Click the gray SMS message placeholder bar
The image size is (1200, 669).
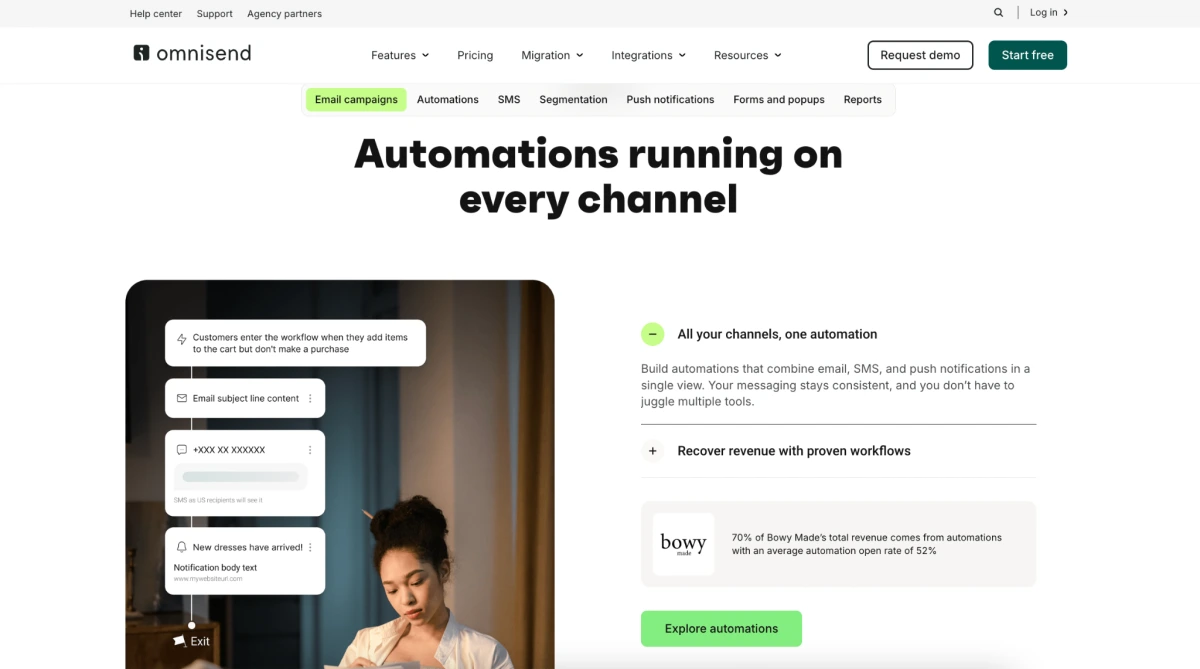click(241, 477)
